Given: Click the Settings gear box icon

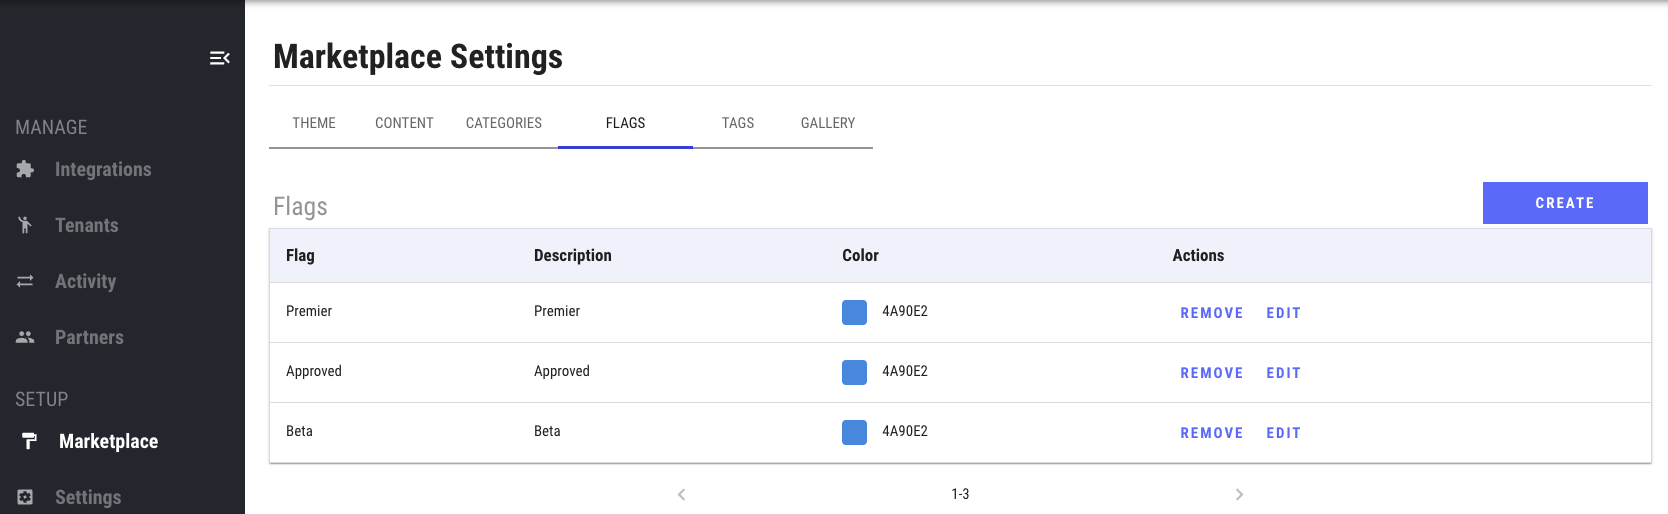Looking at the screenshot, I should [25, 497].
